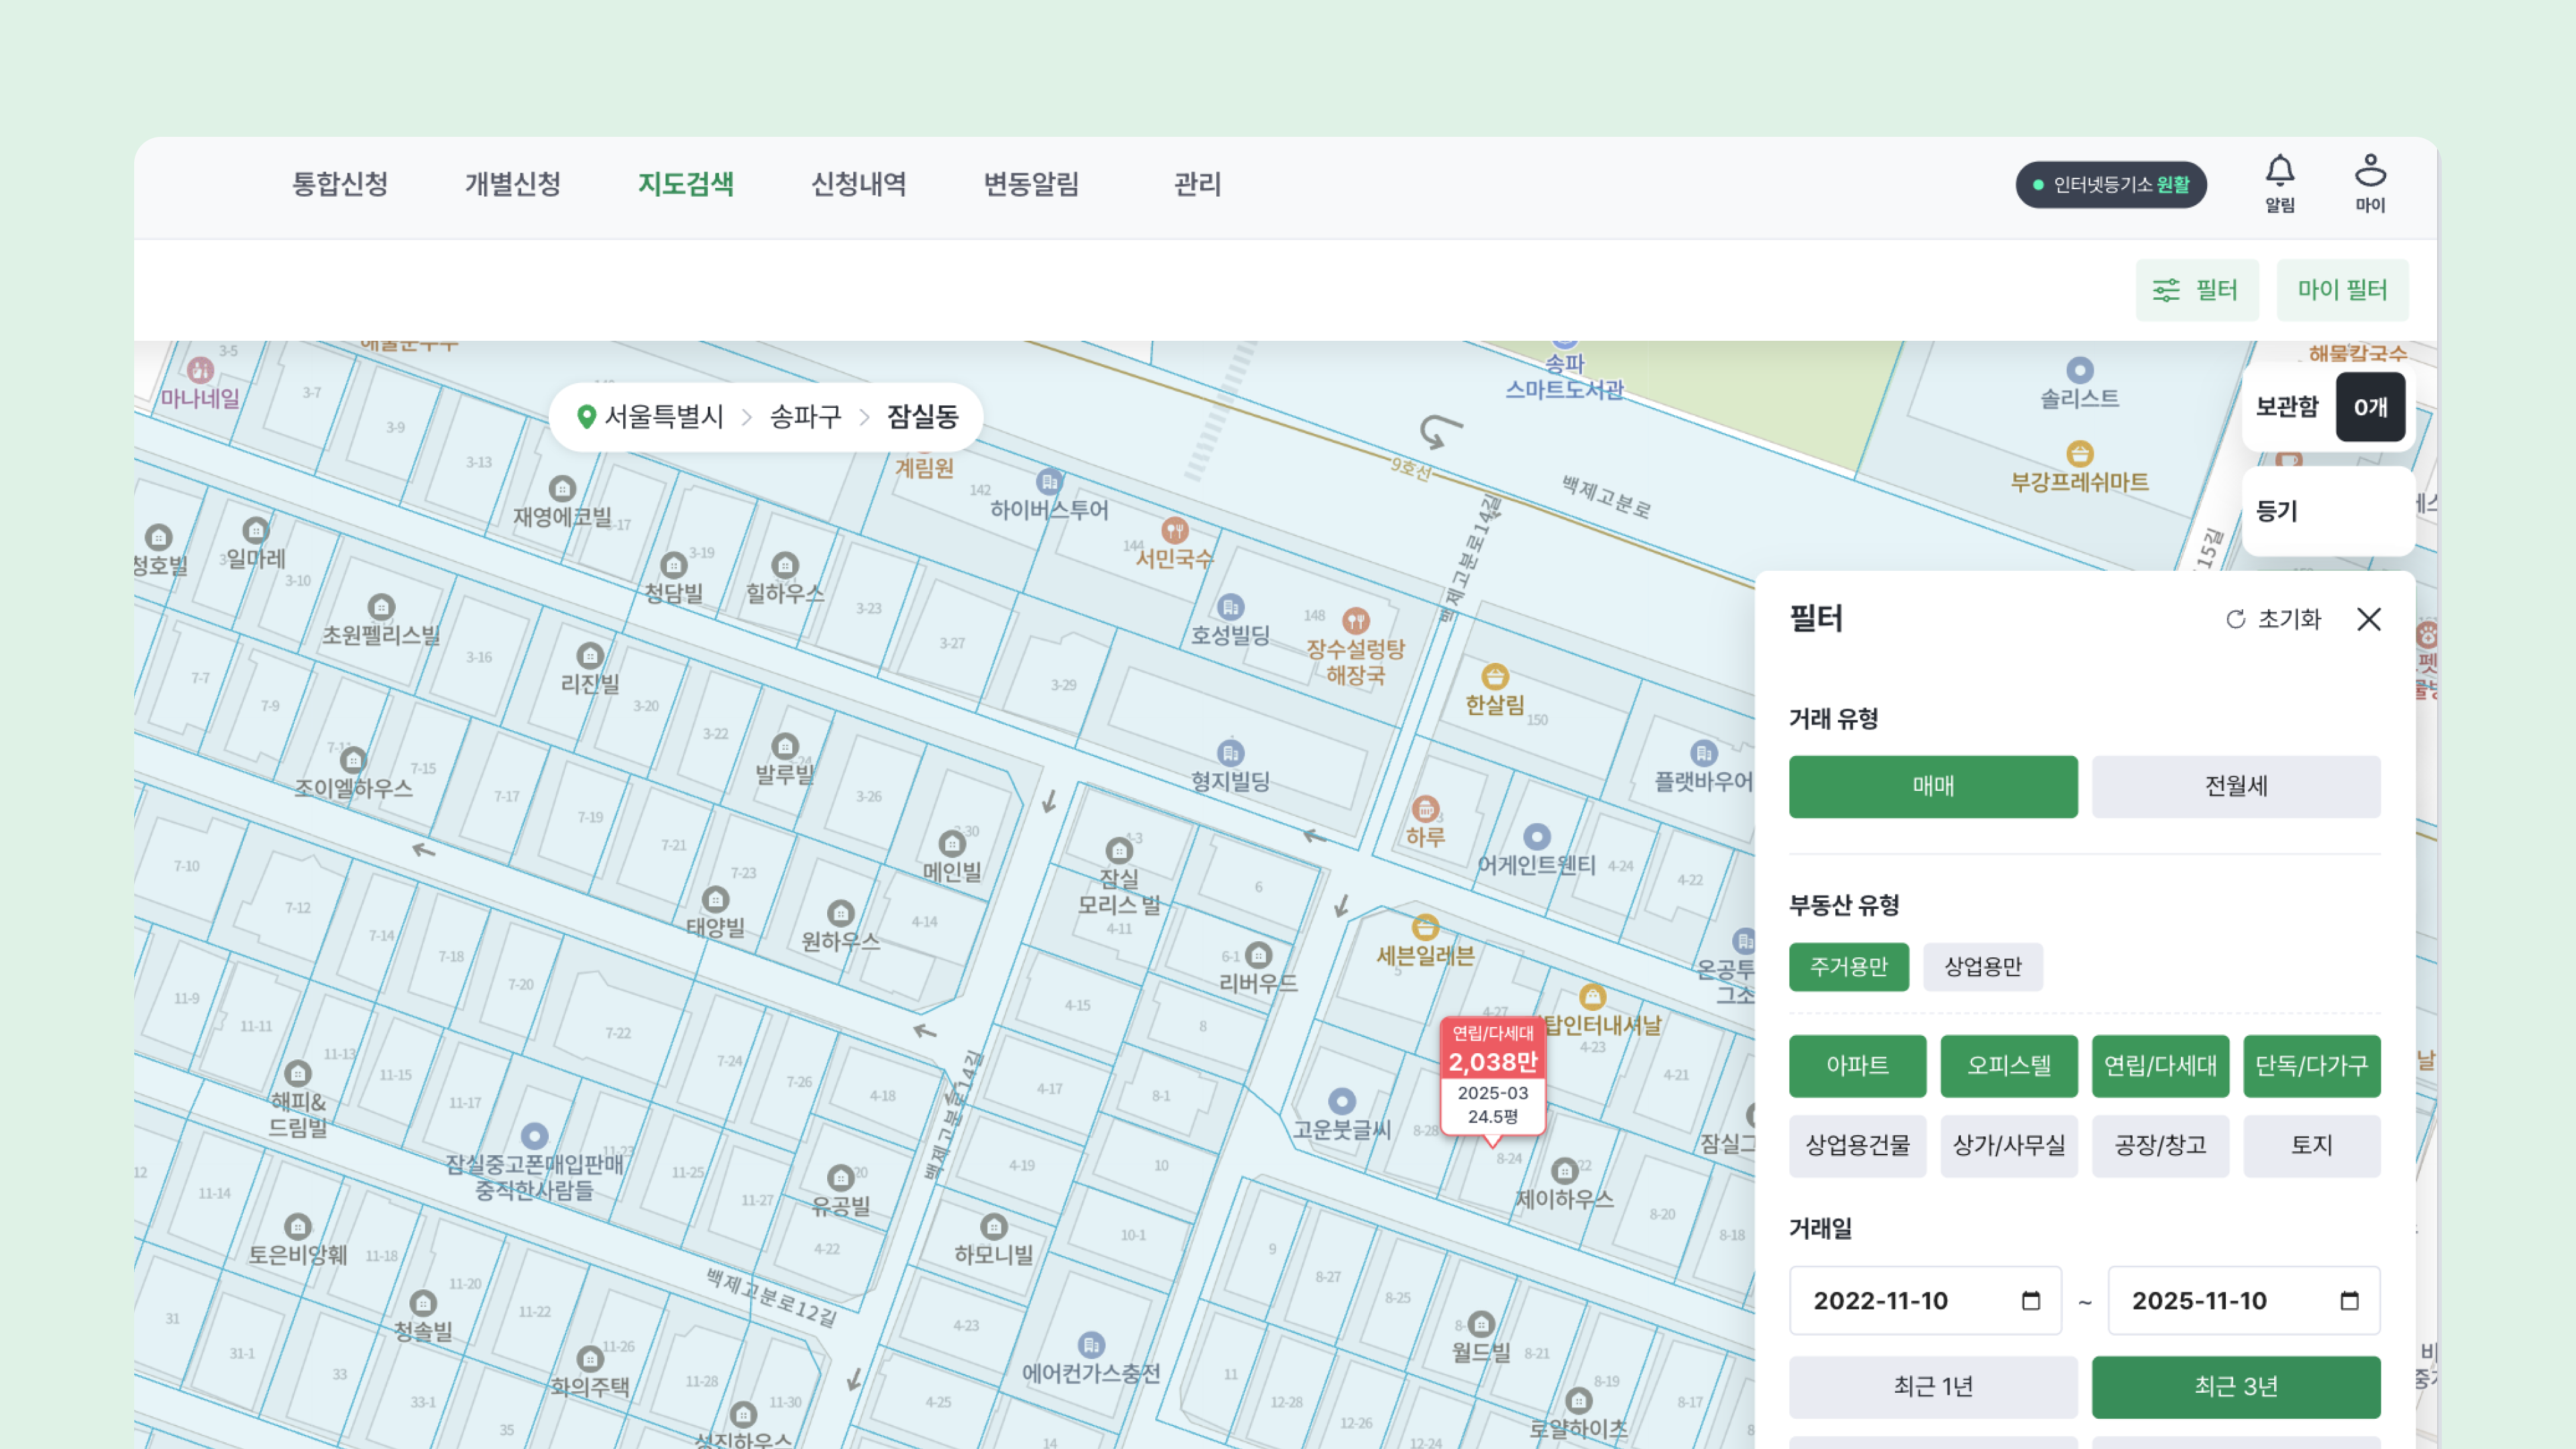Image resolution: width=2576 pixels, height=1449 pixels.
Task: Open start date calendar picker icon
Action: [x=2030, y=1300]
